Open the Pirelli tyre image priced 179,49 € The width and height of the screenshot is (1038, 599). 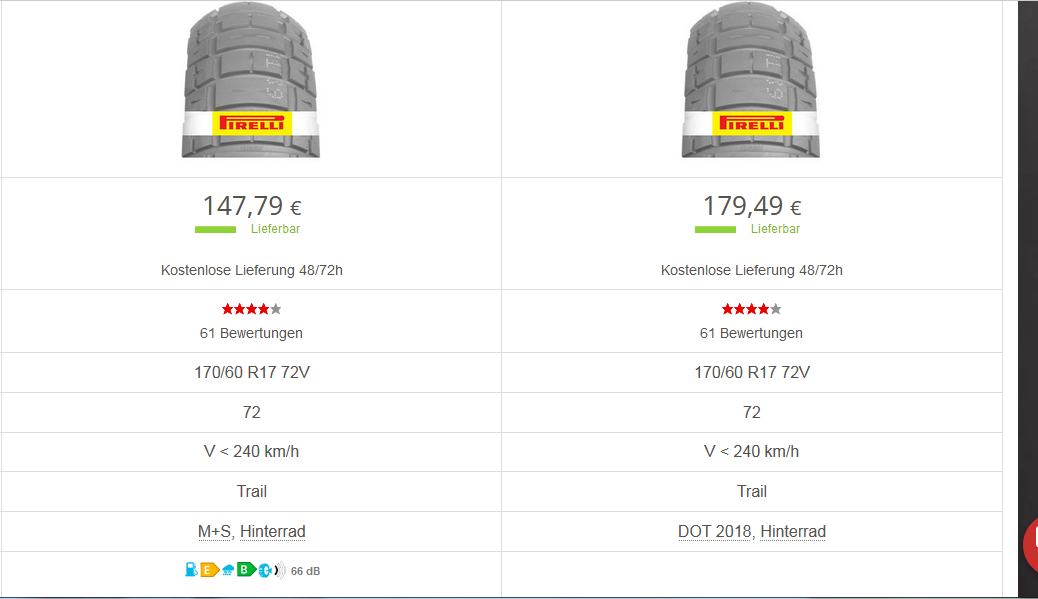(x=751, y=80)
